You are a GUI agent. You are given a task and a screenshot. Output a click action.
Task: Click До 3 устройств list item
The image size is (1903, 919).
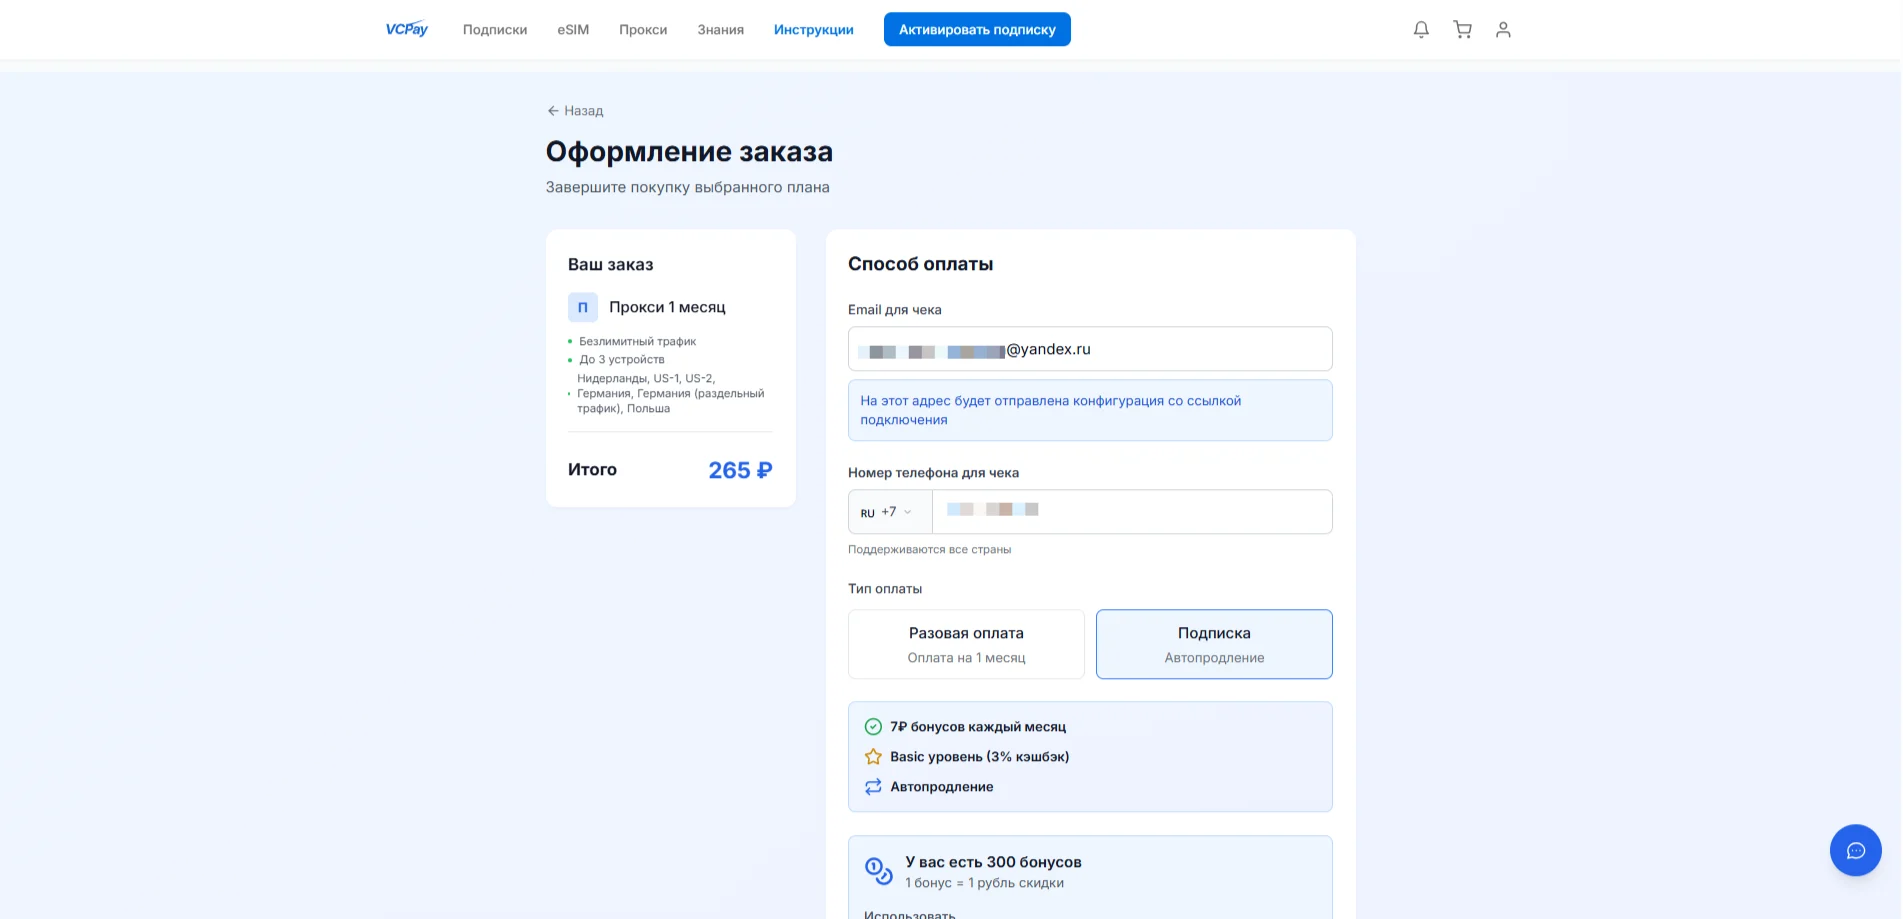(x=621, y=360)
